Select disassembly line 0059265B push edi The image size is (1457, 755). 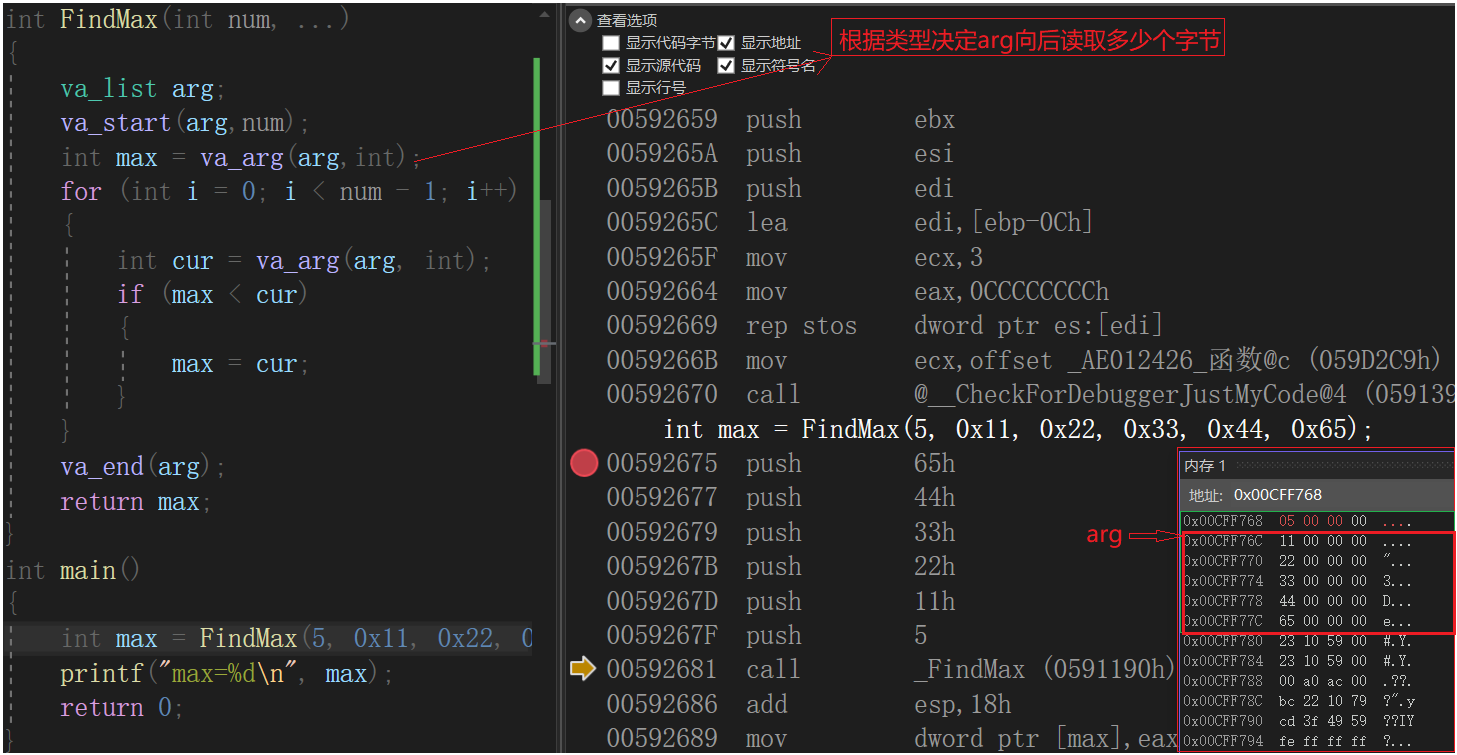[780, 188]
